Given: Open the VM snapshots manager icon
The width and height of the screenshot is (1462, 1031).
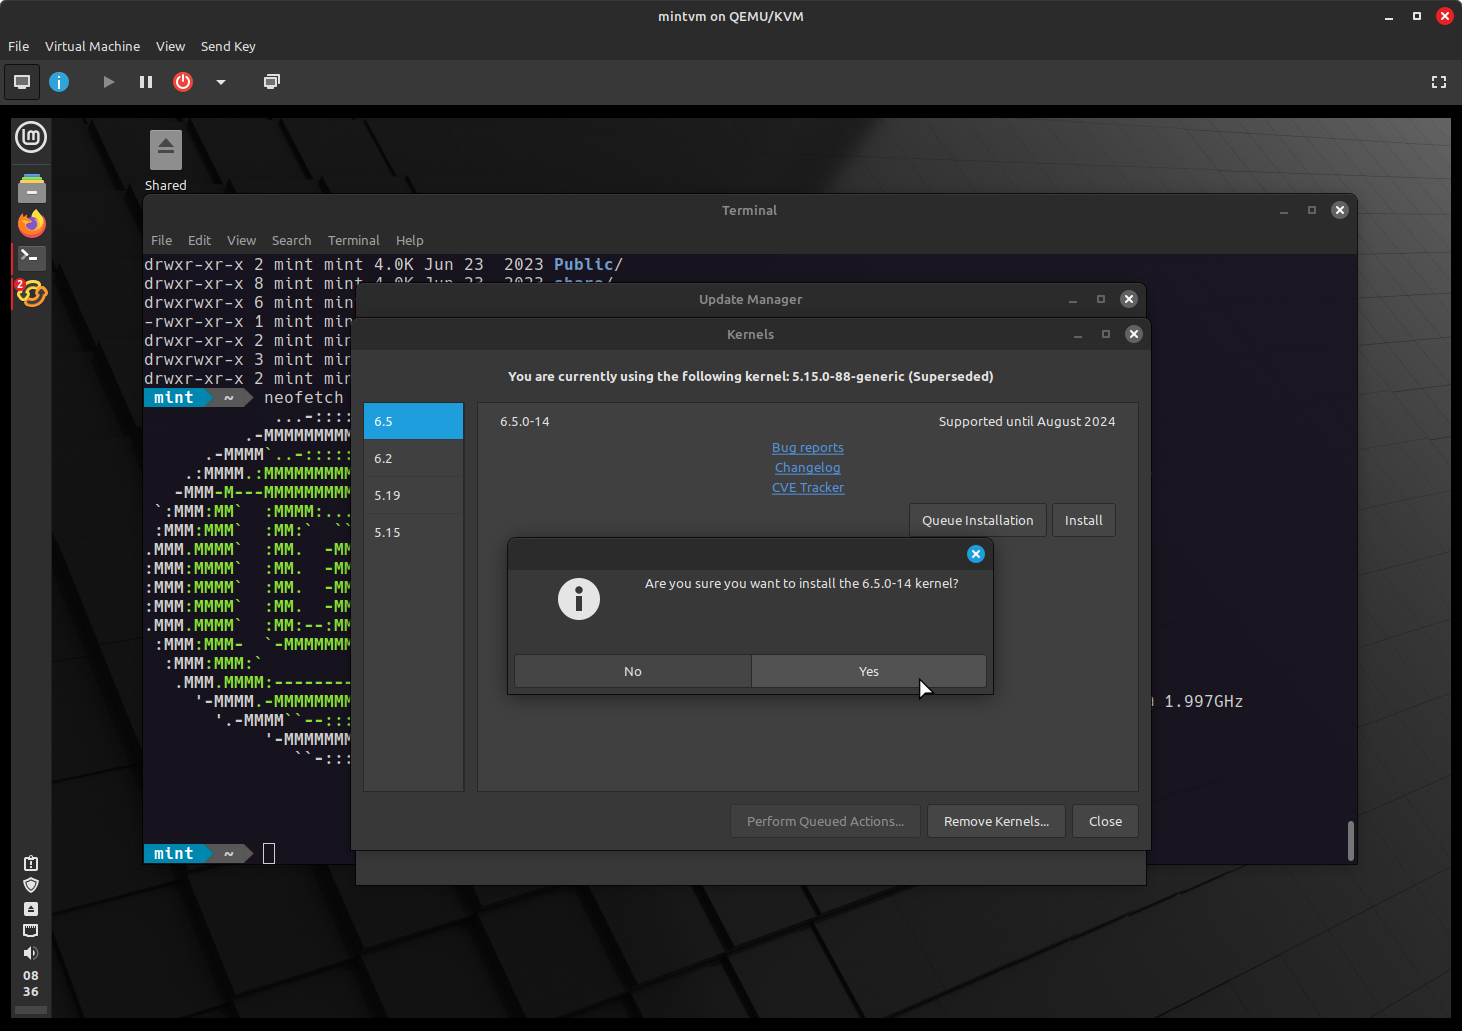Looking at the screenshot, I should click(271, 82).
